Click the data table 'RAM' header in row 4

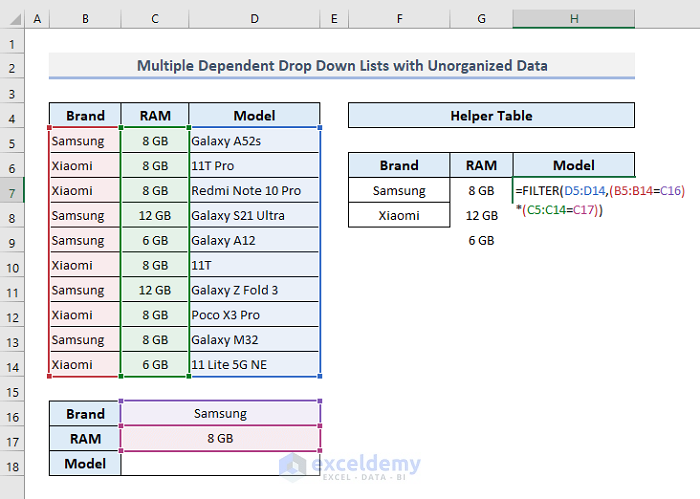click(155, 116)
